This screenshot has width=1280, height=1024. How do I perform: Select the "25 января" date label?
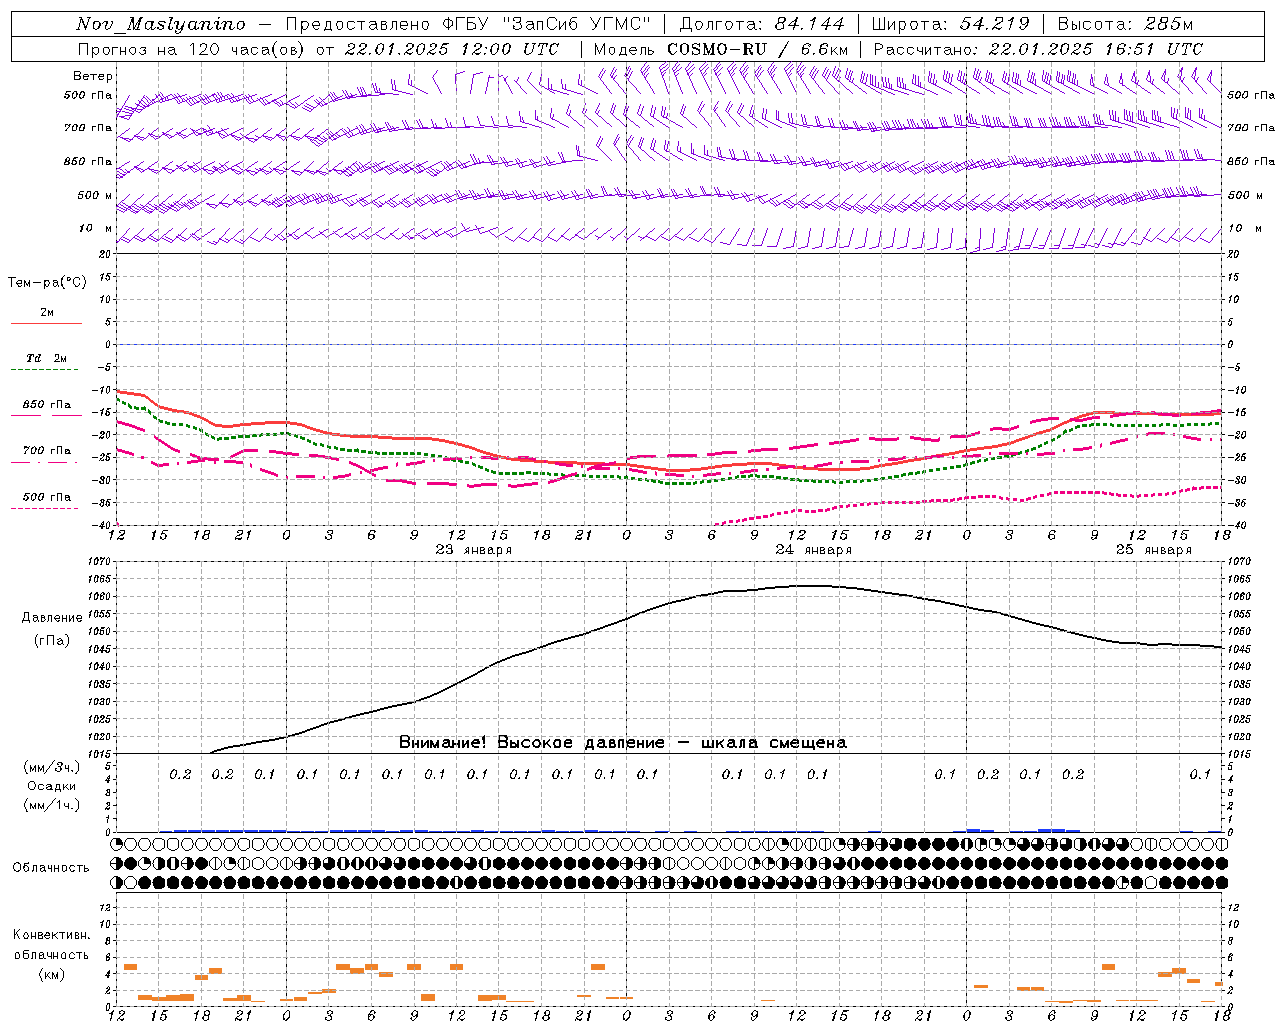point(1154,550)
